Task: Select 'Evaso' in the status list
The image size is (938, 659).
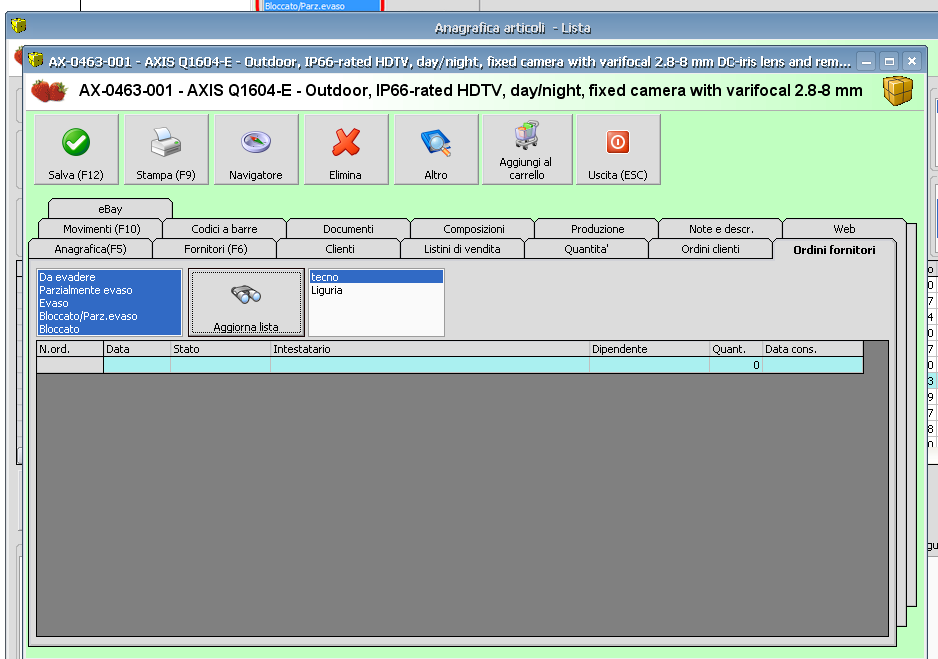Action: 109,303
